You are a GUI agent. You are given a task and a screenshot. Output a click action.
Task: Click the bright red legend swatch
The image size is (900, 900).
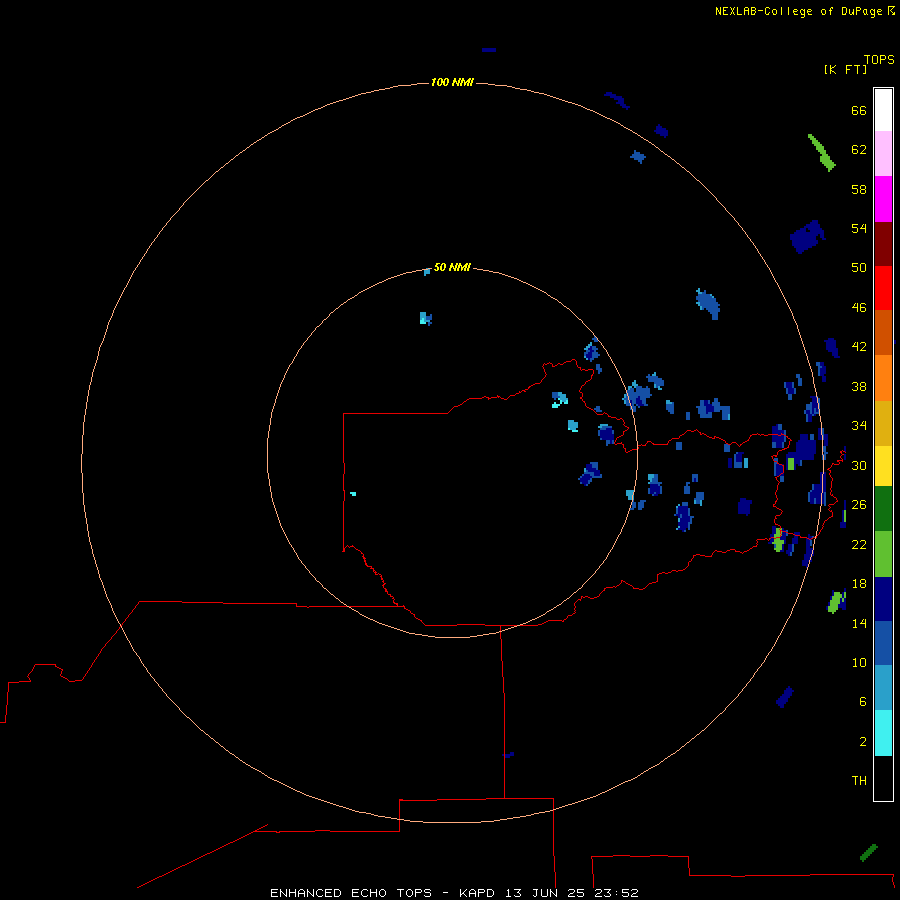click(883, 288)
